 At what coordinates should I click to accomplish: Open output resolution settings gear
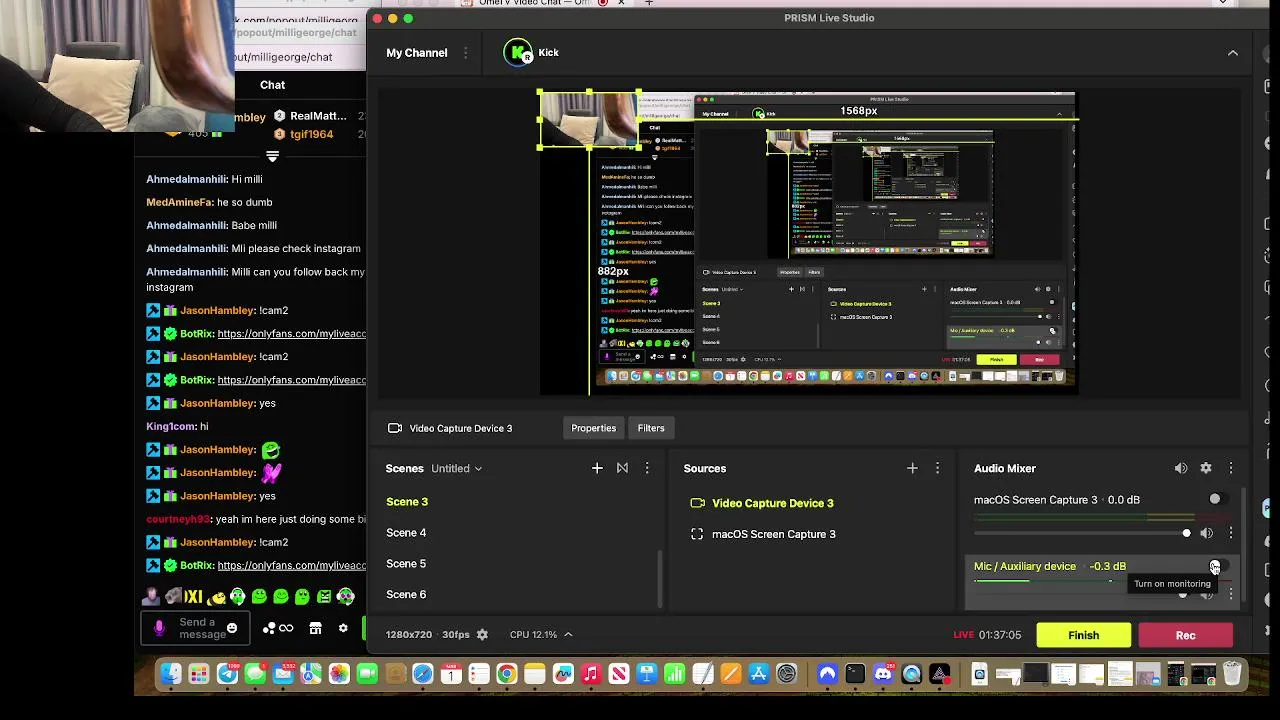[482, 635]
